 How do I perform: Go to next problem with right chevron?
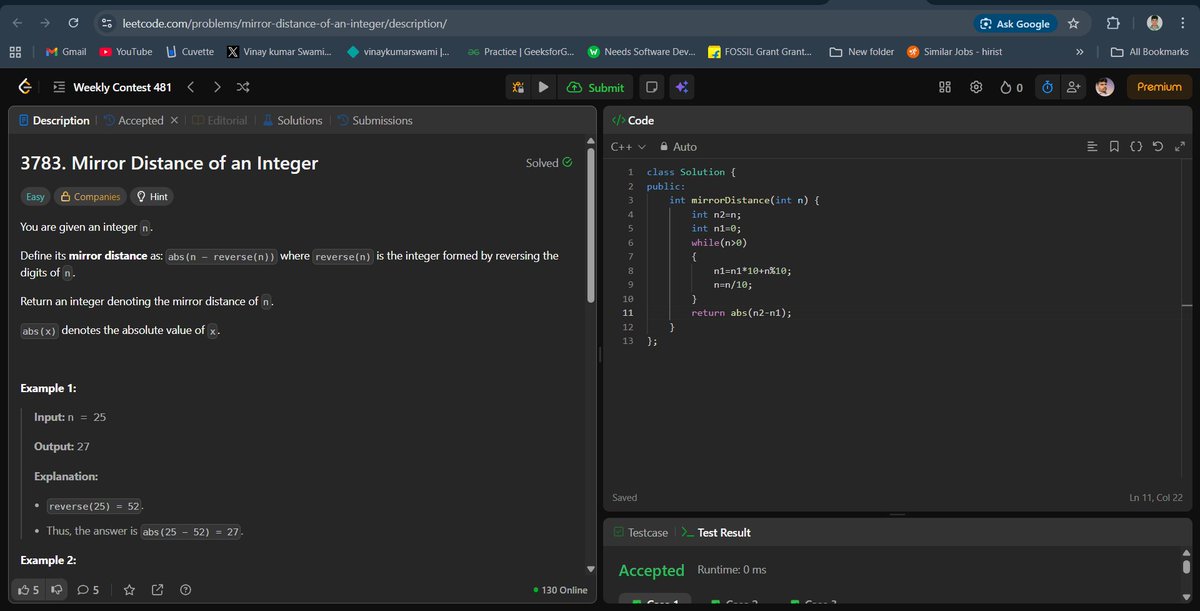tap(216, 87)
